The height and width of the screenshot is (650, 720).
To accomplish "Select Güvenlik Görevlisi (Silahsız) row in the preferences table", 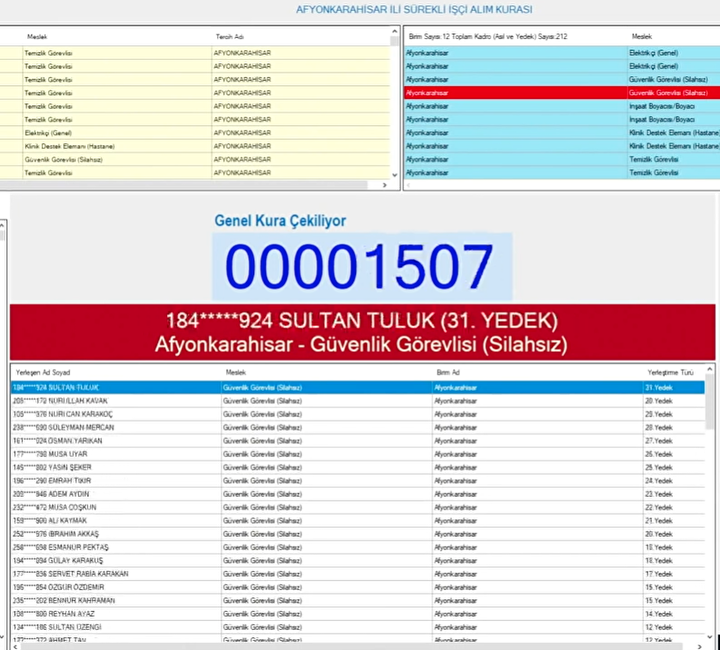I will click(195, 159).
